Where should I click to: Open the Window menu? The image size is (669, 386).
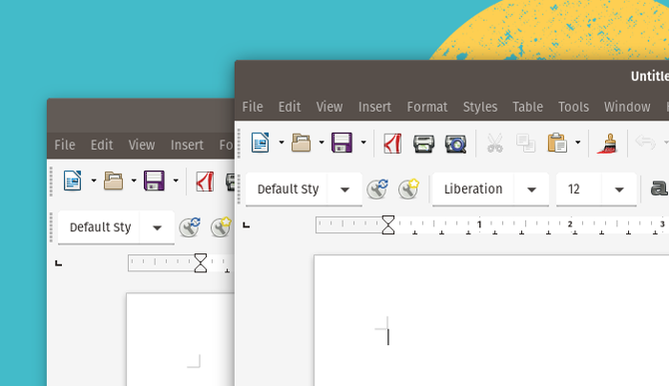pyautogui.click(x=627, y=107)
